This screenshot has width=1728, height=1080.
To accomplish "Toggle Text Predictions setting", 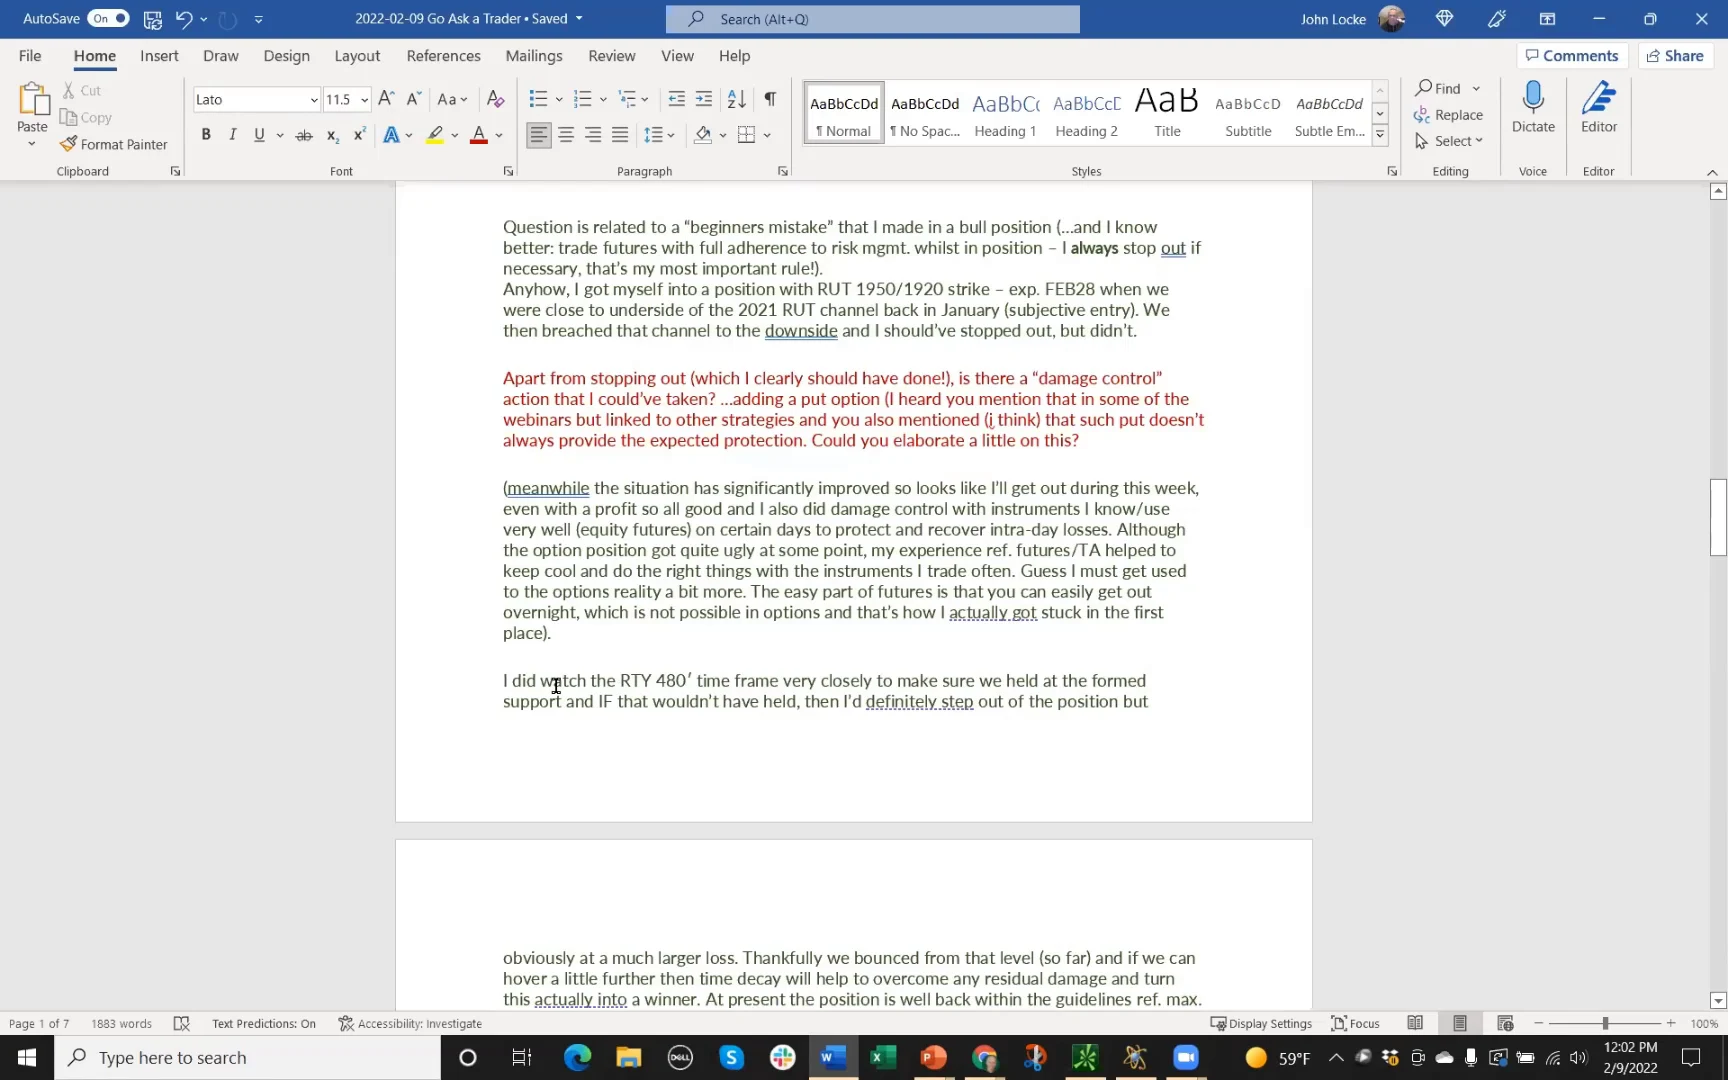I will click(x=264, y=1023).
